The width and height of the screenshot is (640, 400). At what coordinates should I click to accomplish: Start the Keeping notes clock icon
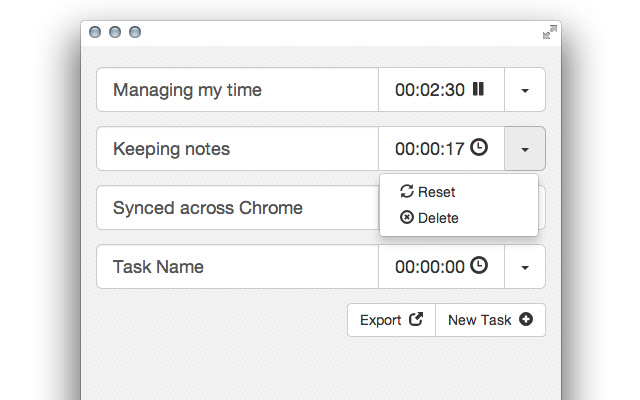pos(479,147)
